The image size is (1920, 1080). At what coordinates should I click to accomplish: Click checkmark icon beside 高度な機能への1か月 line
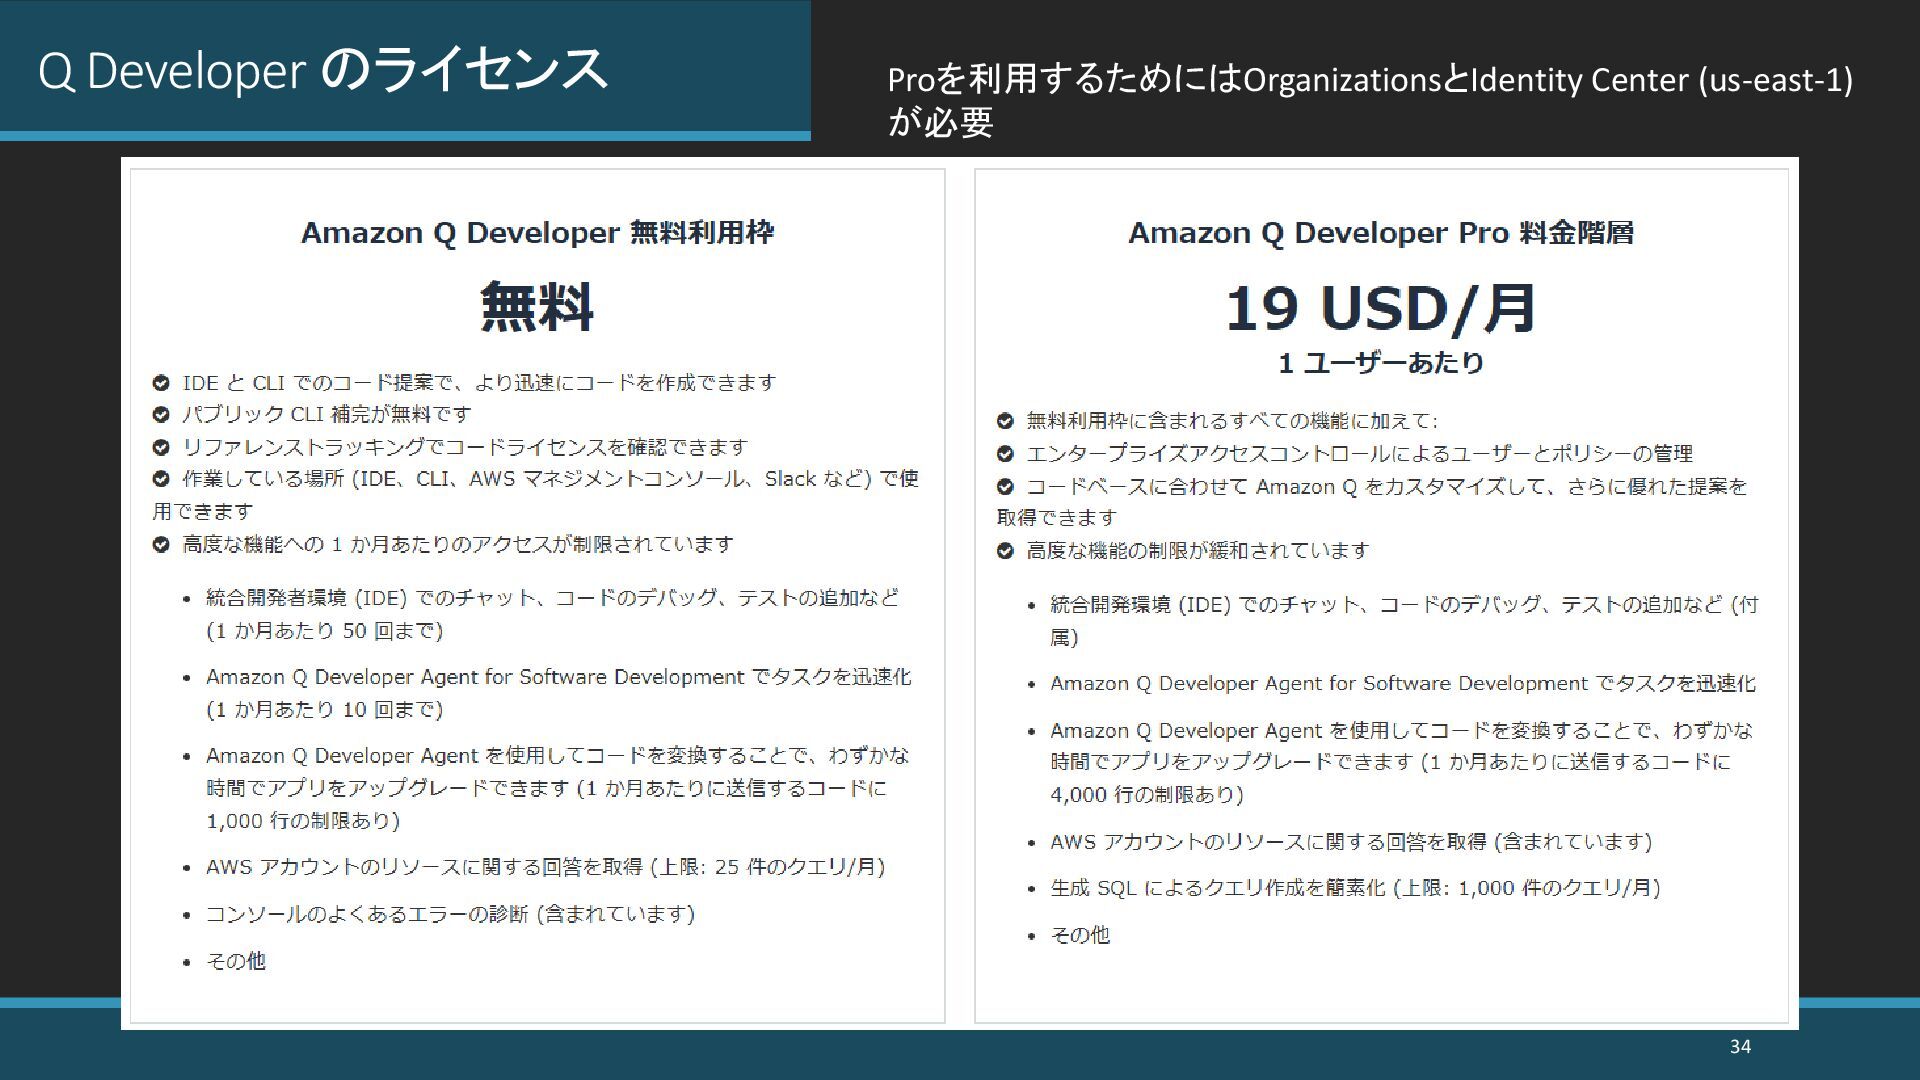(x=160, y=545)
